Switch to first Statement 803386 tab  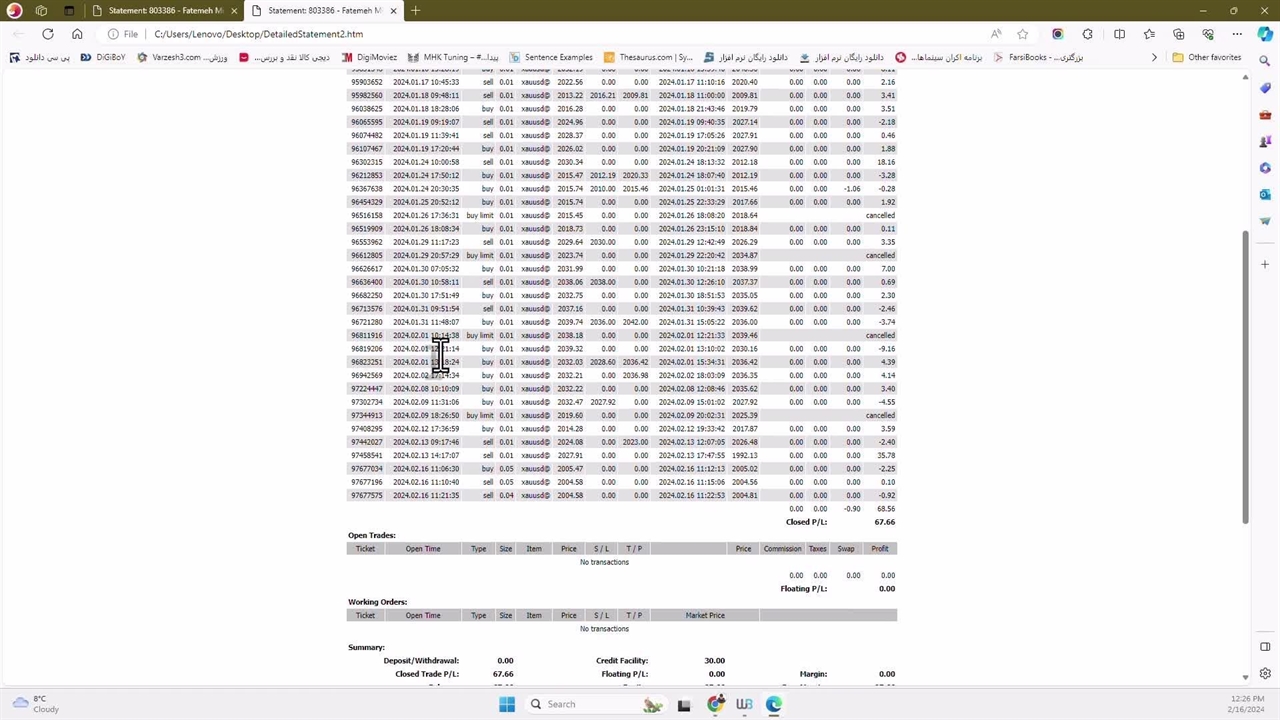click(165, 11)
